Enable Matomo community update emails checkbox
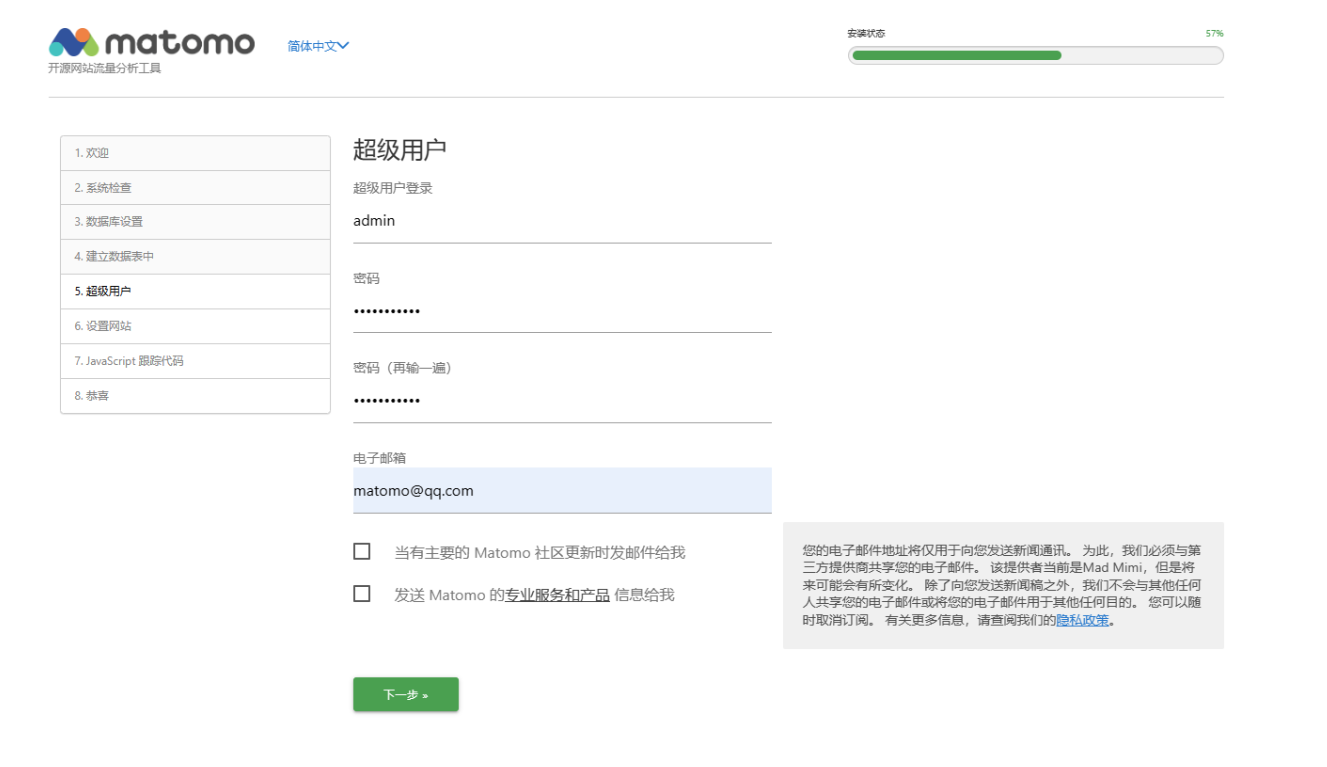Viewport: 1327px width, 767px height. 362,552
